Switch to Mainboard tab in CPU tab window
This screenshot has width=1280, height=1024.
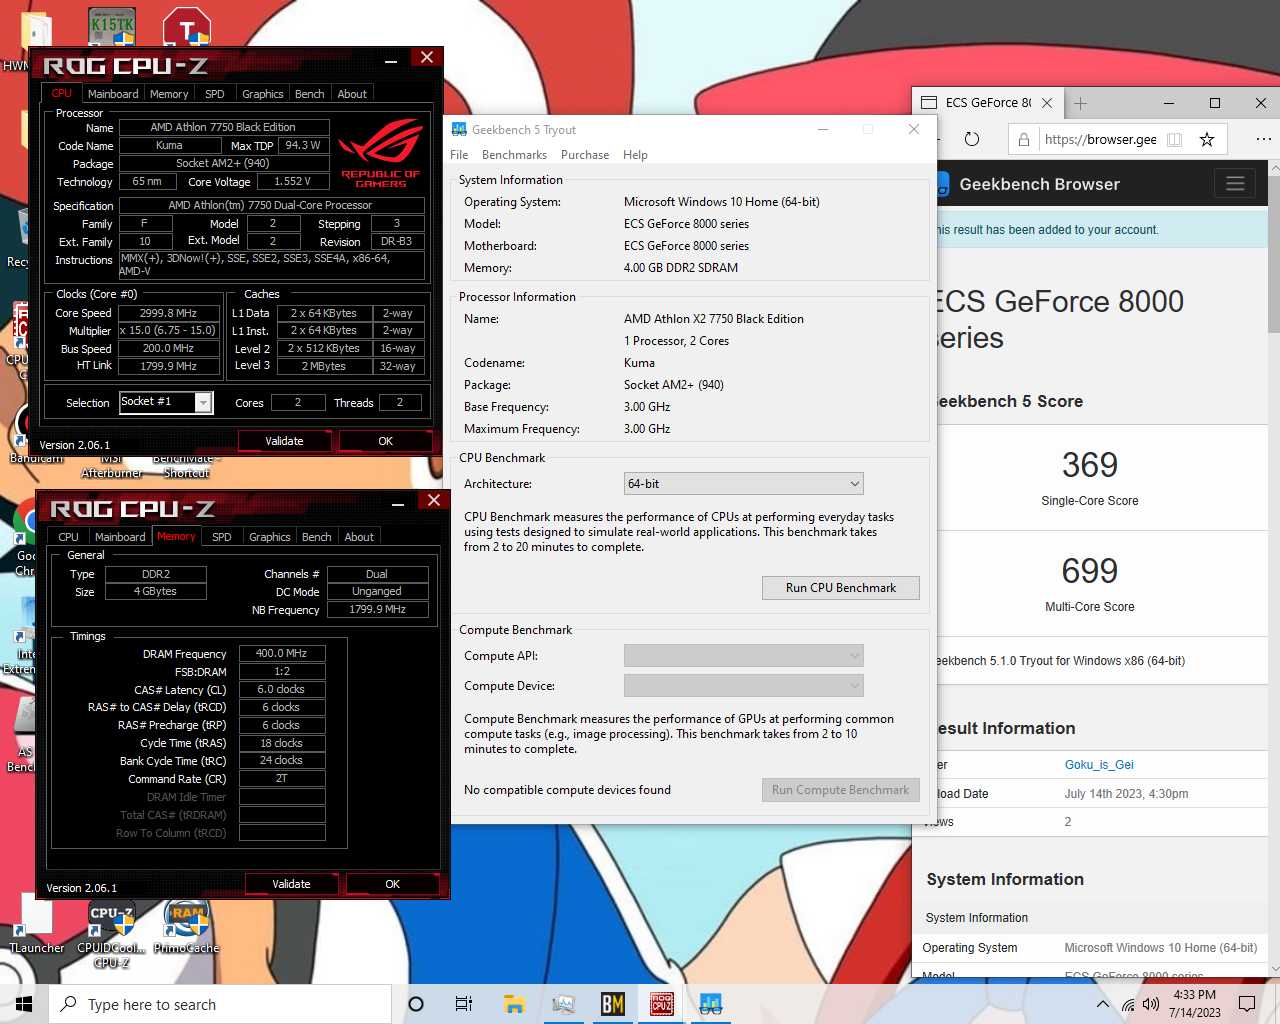(x=113, y=94)
